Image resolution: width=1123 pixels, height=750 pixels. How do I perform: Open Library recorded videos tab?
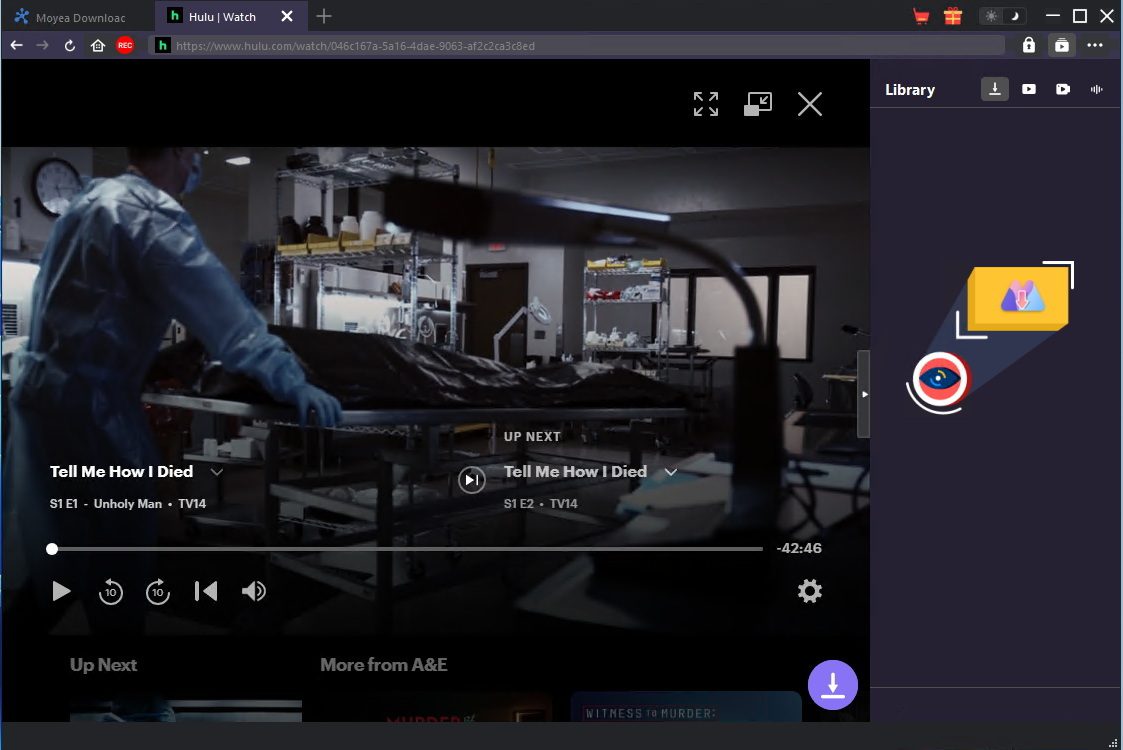[1063, 90]
